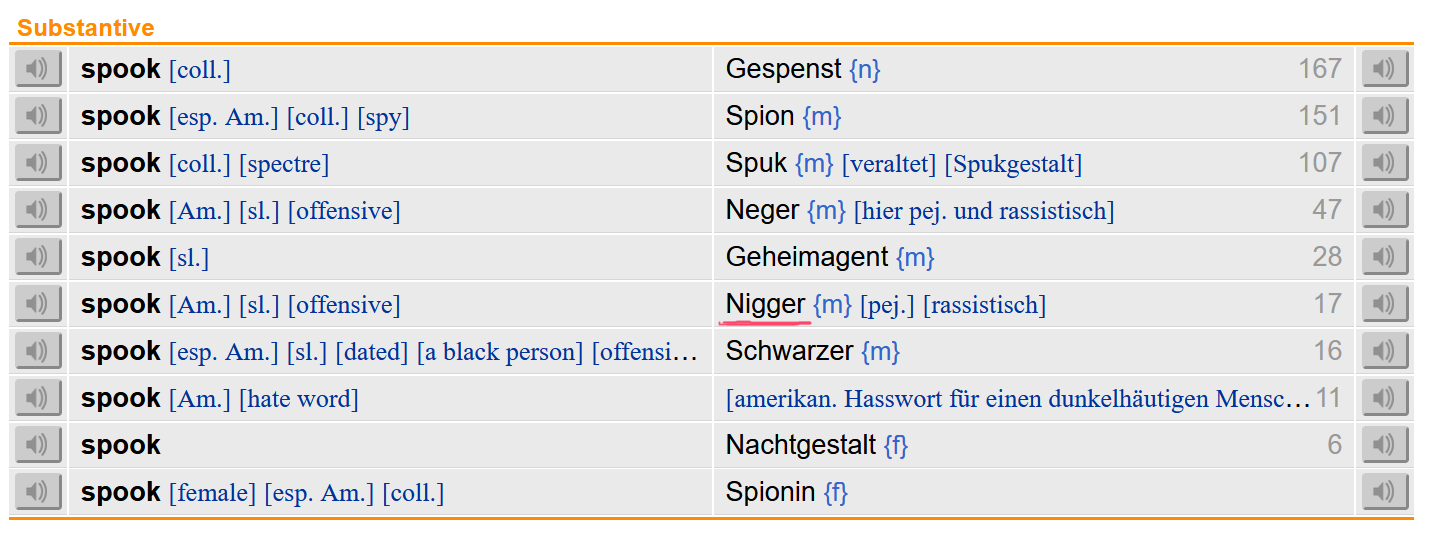Click the [spectre] tag beside spook
The image size is (1440, 543).
click(x=284, y=164)
